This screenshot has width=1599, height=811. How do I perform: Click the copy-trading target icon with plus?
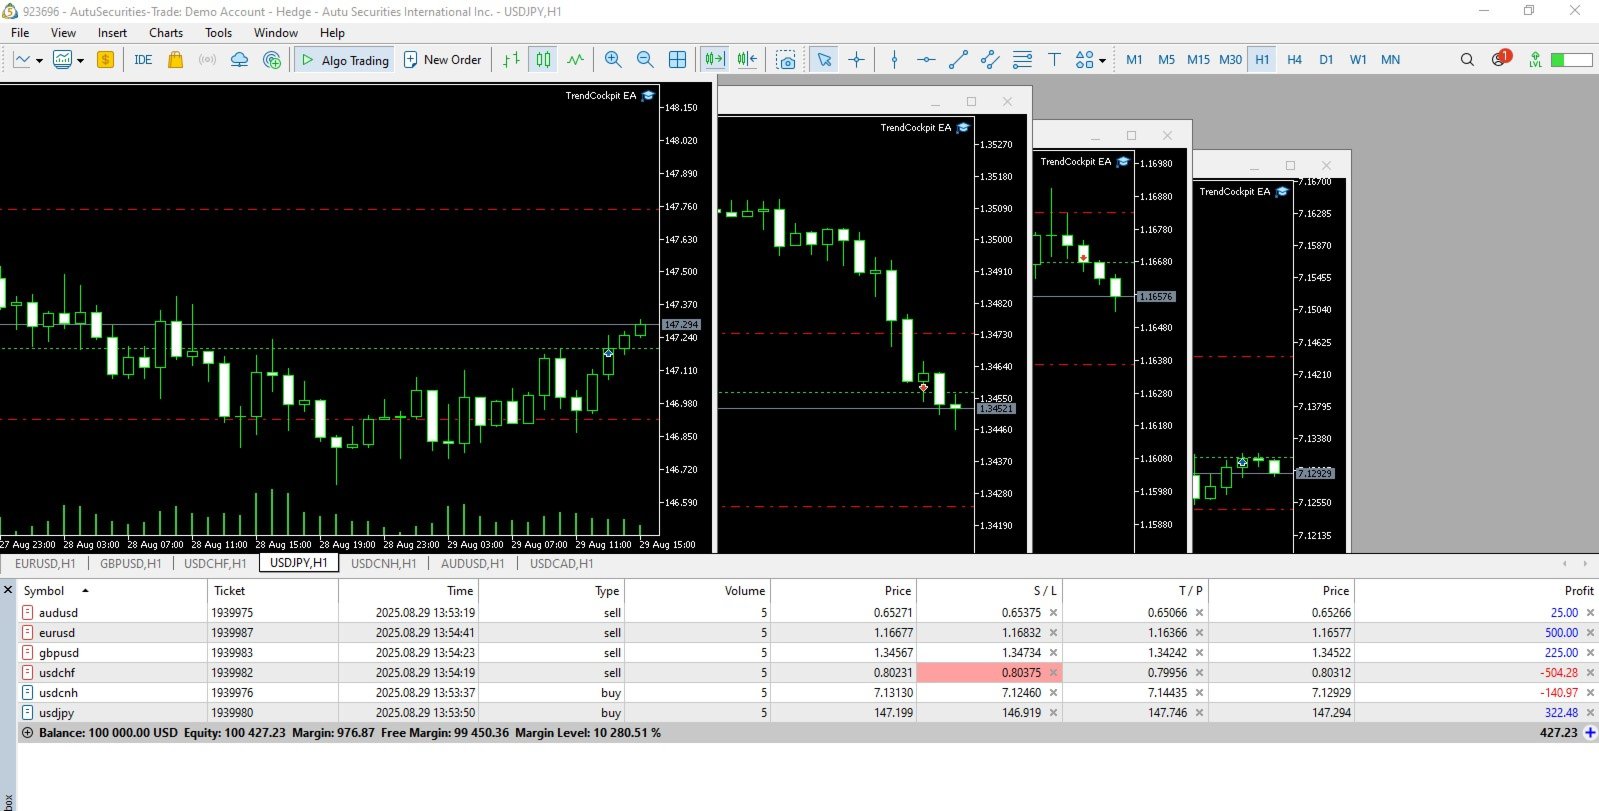click(x=272, y=60)
